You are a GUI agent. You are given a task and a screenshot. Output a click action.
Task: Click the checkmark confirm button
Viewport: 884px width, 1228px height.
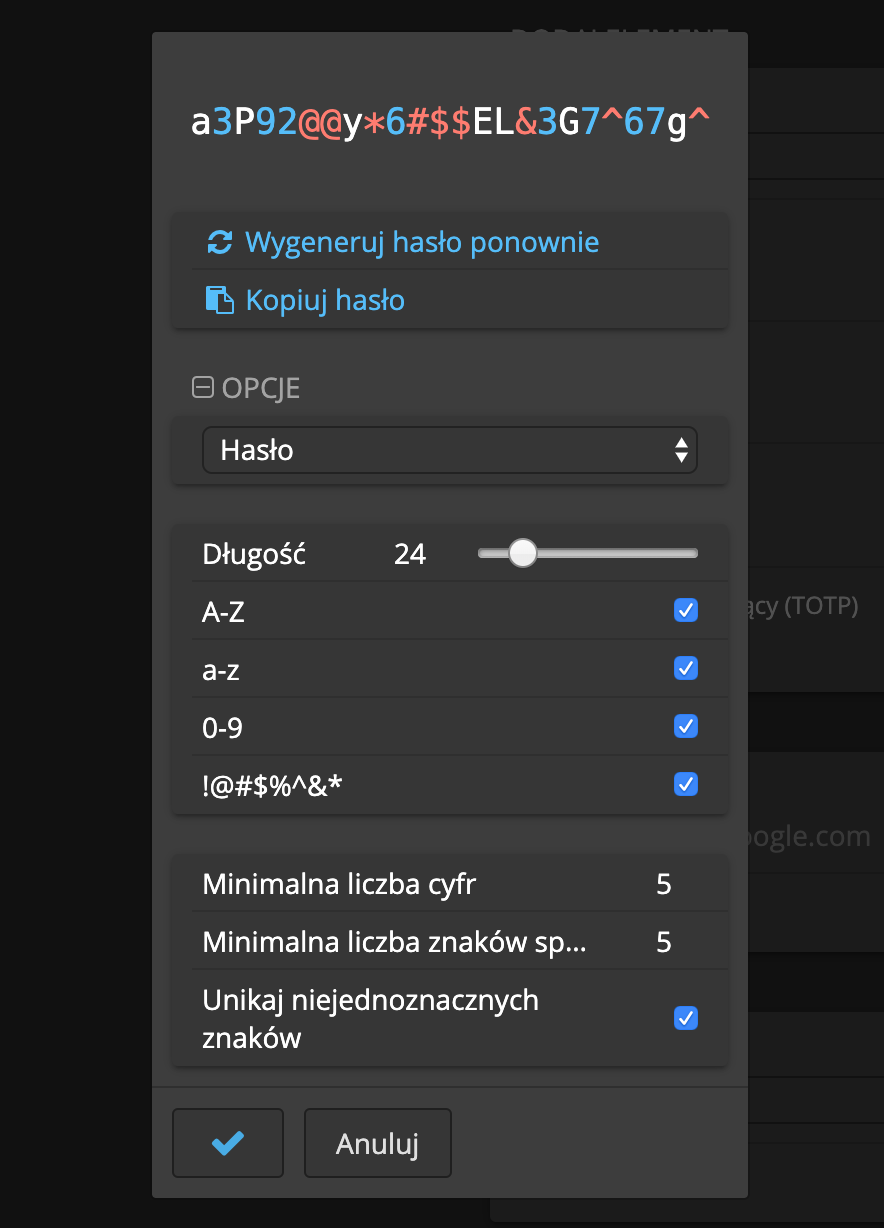point(228,1143)
